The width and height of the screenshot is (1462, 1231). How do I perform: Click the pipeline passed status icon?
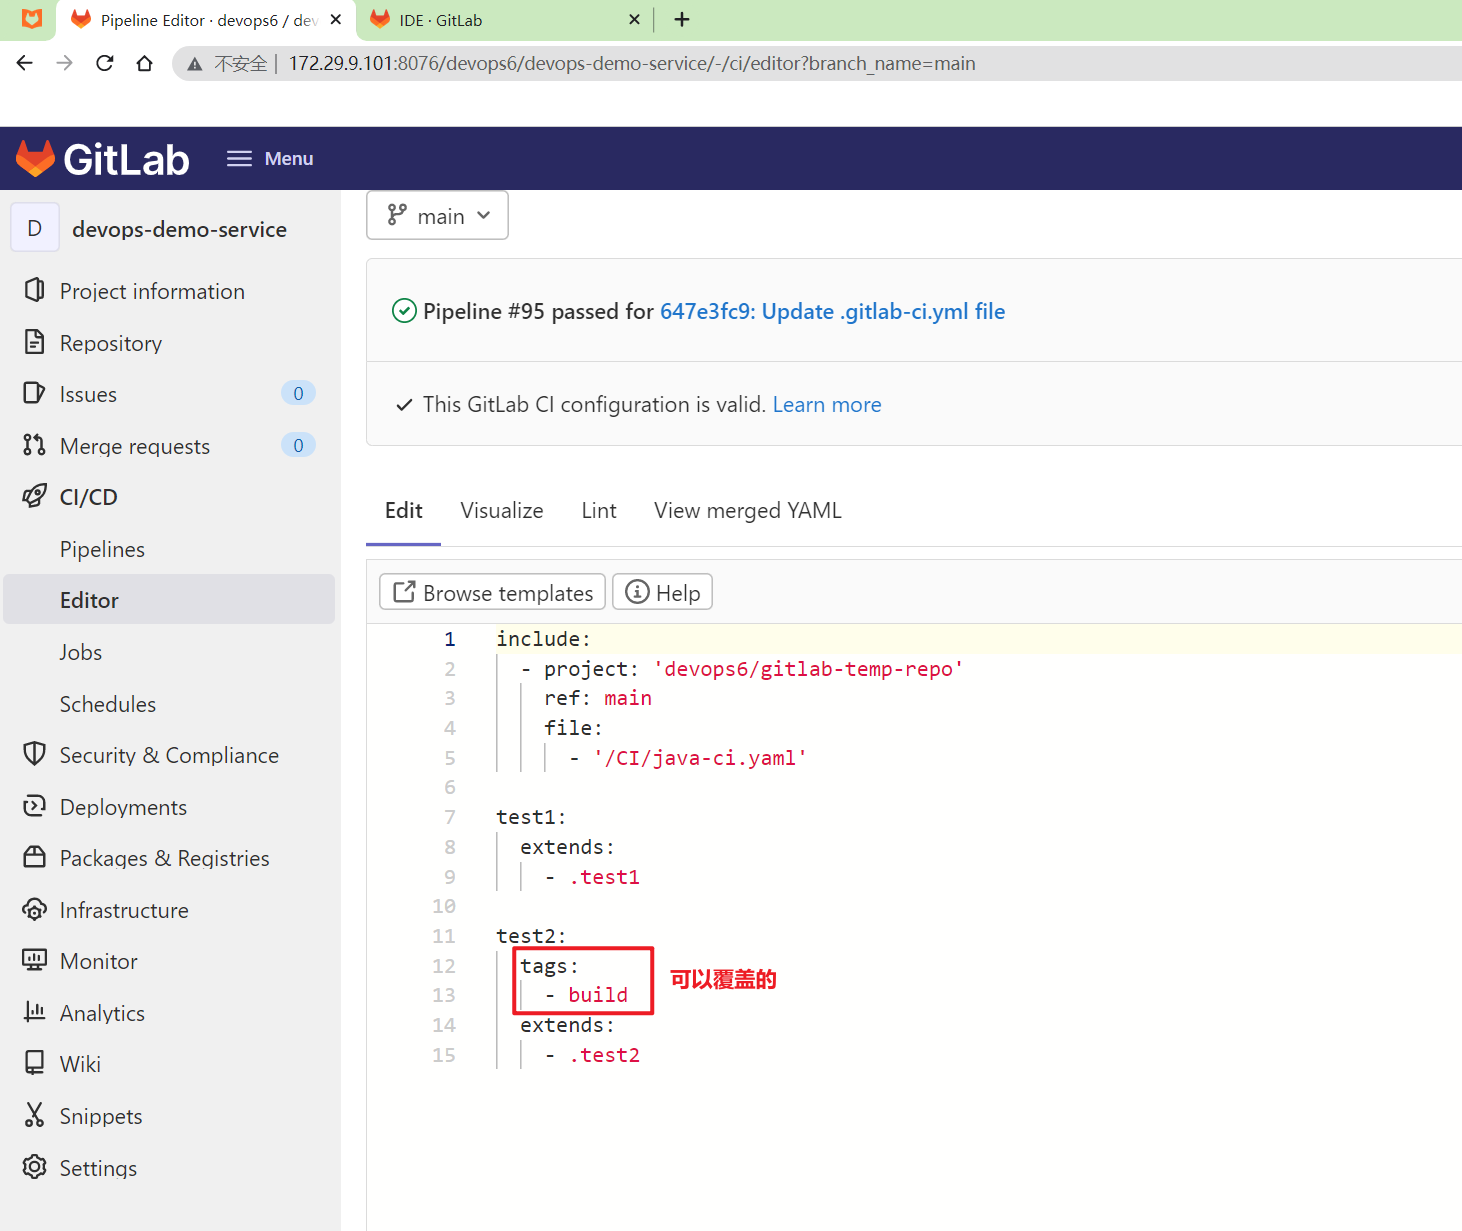click(x=404, y=311)
